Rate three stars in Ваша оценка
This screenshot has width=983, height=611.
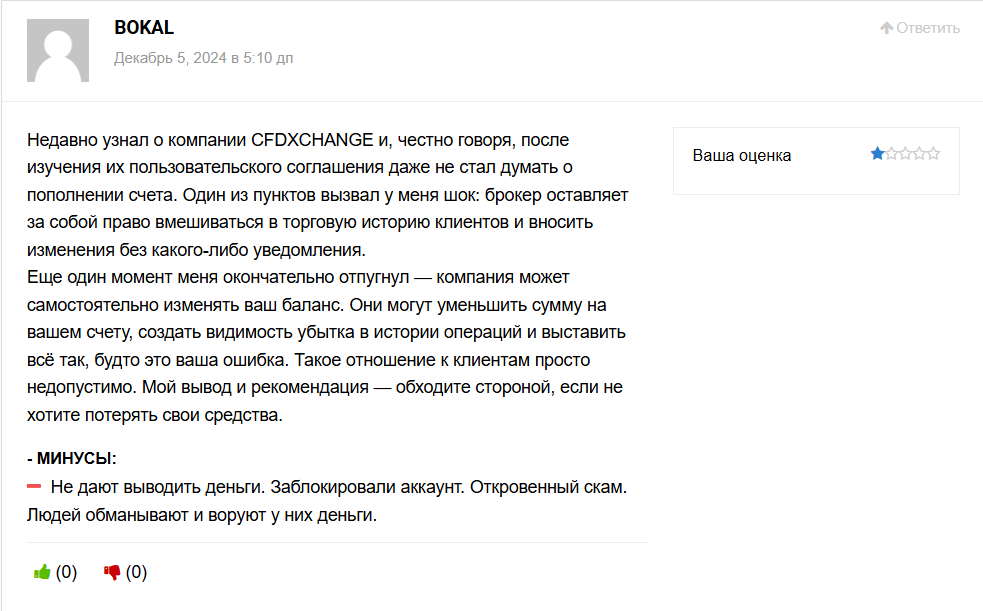pos(905,154)
